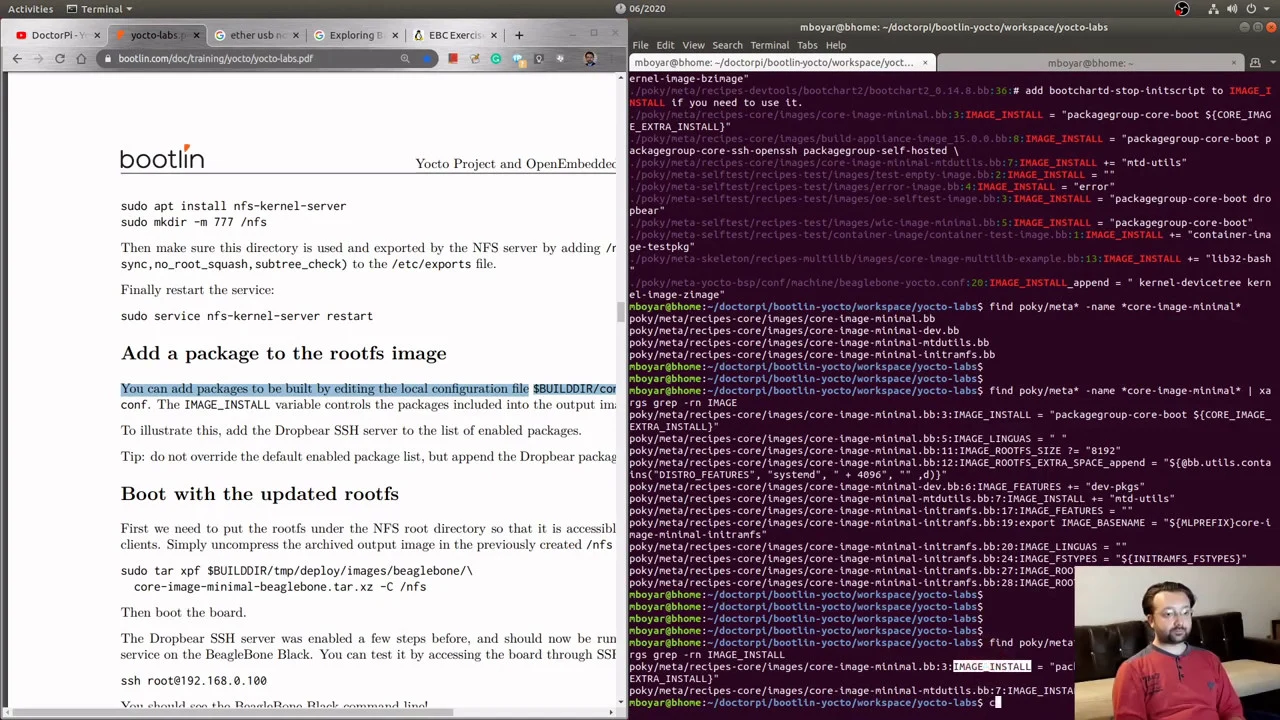
Task: Click the red browser extension icon
Action: click(x=453, y=59)
